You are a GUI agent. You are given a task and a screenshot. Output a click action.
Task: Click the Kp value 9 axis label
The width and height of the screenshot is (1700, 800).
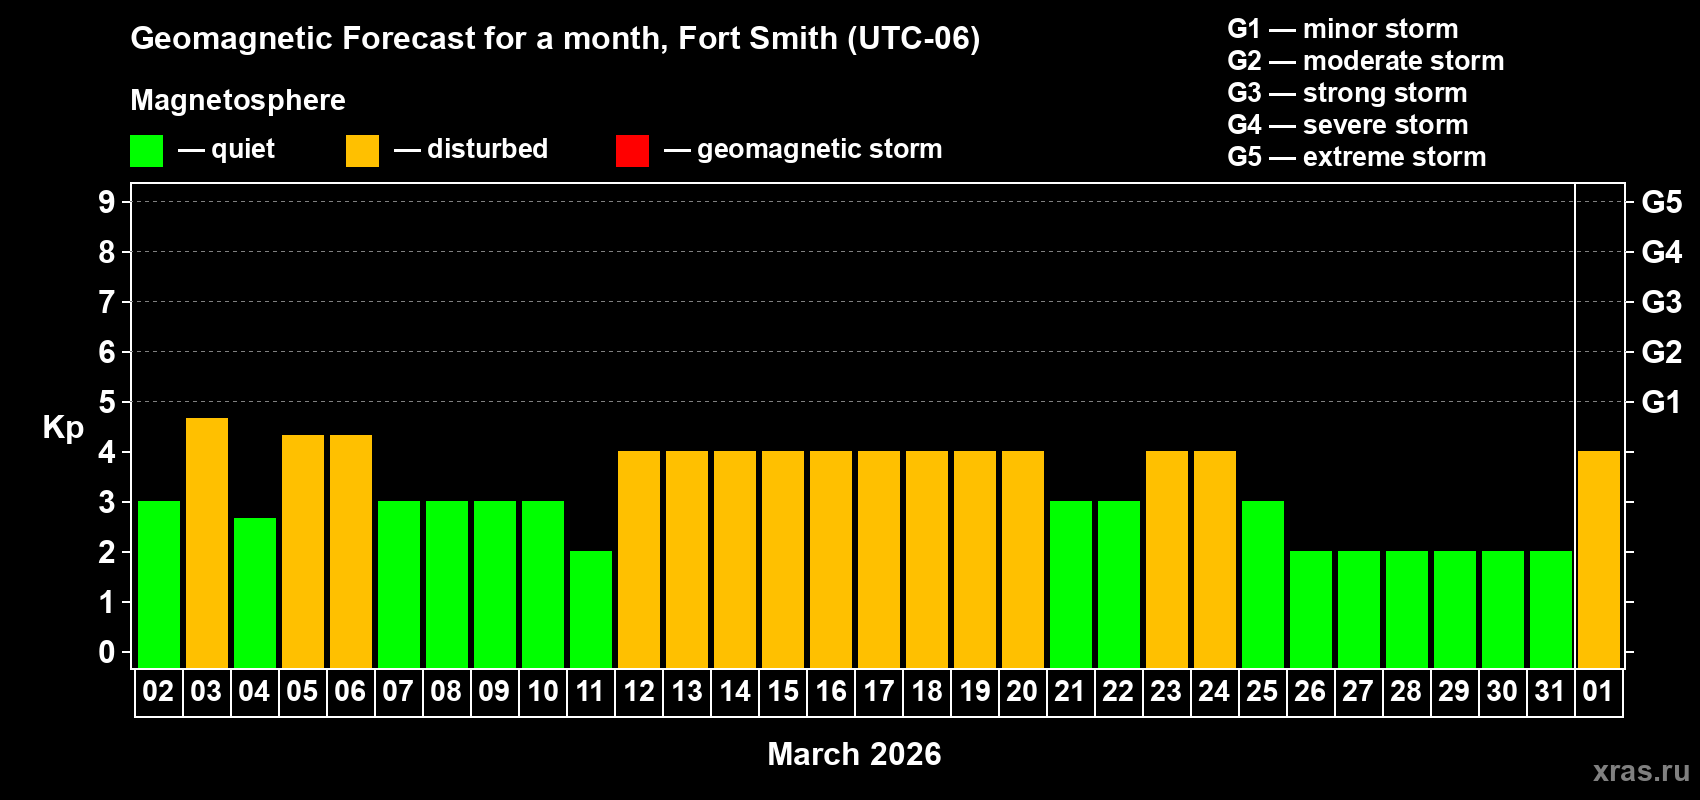(x=107, y=202)
